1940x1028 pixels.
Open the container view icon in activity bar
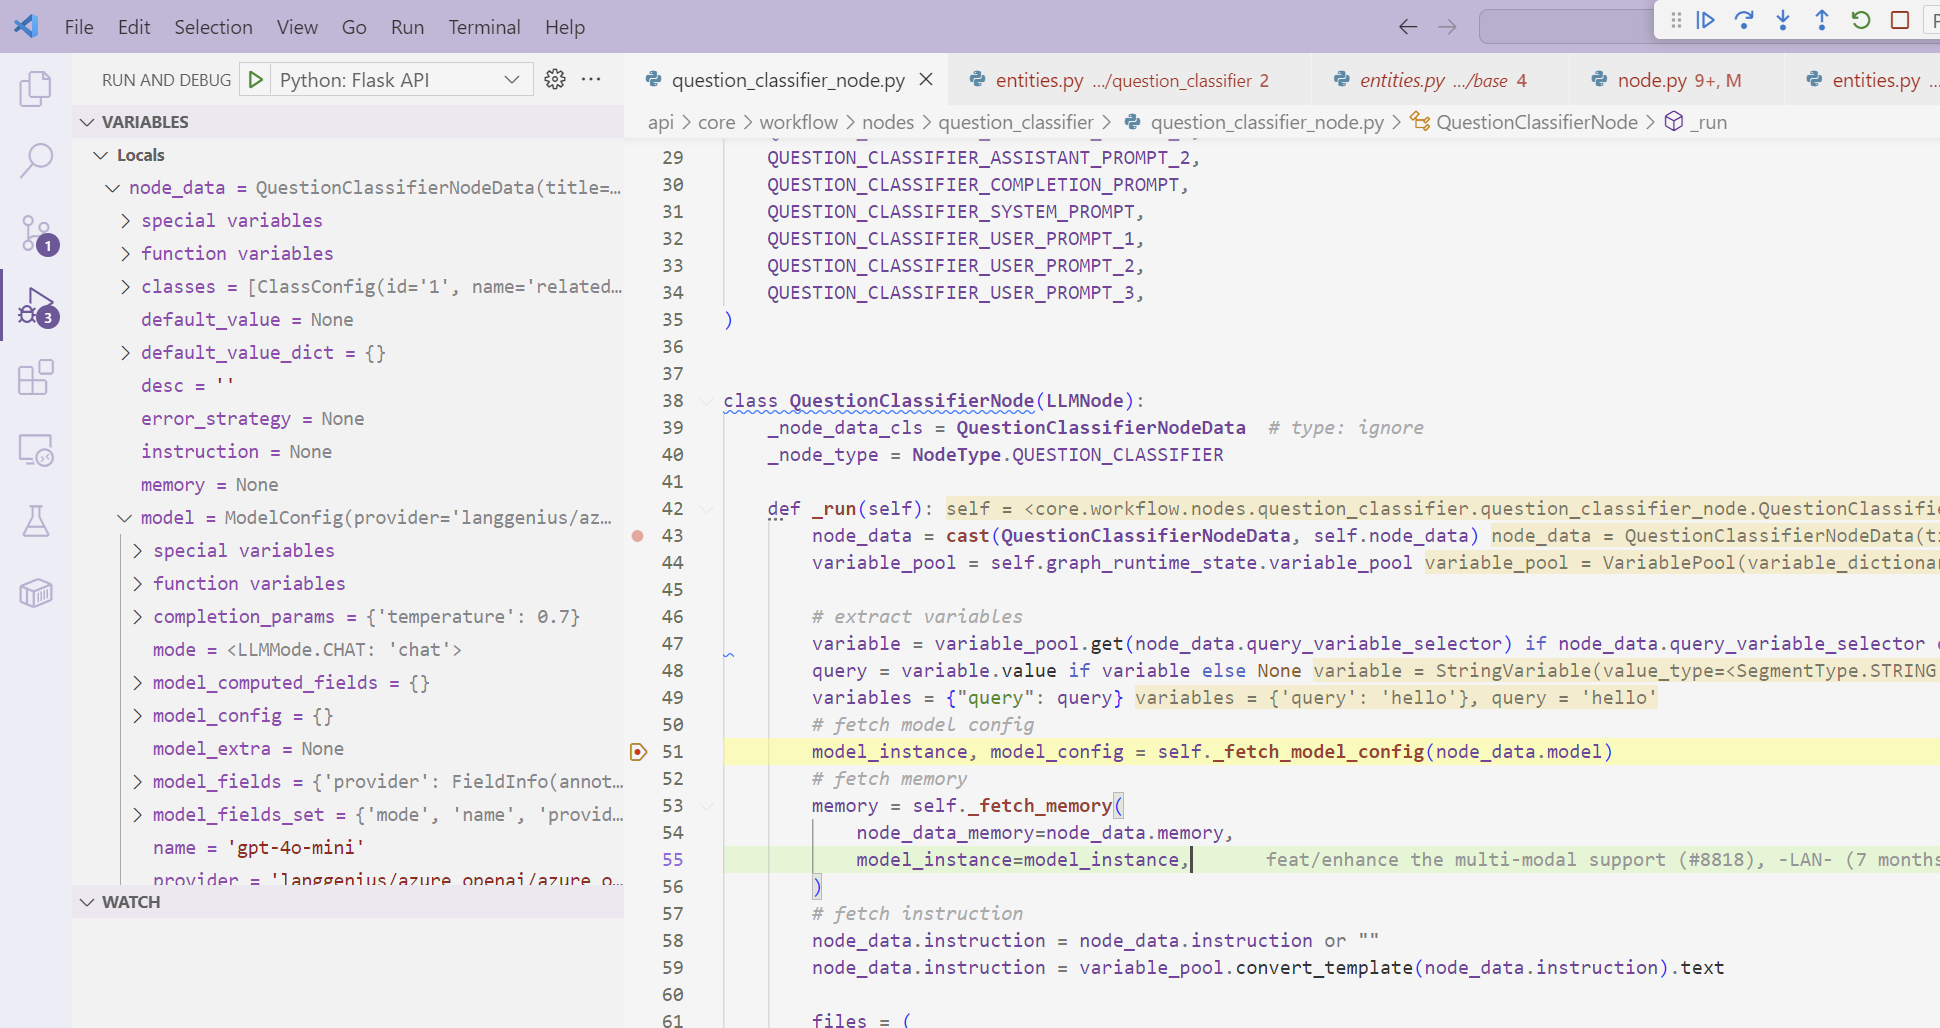(x=36, y=593)
